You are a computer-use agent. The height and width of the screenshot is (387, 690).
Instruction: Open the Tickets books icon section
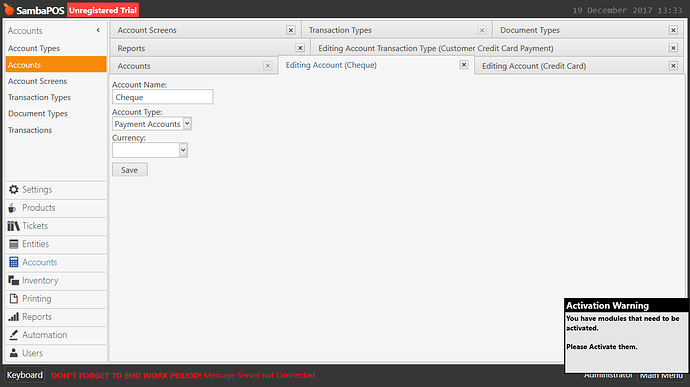tap(14, 226)
